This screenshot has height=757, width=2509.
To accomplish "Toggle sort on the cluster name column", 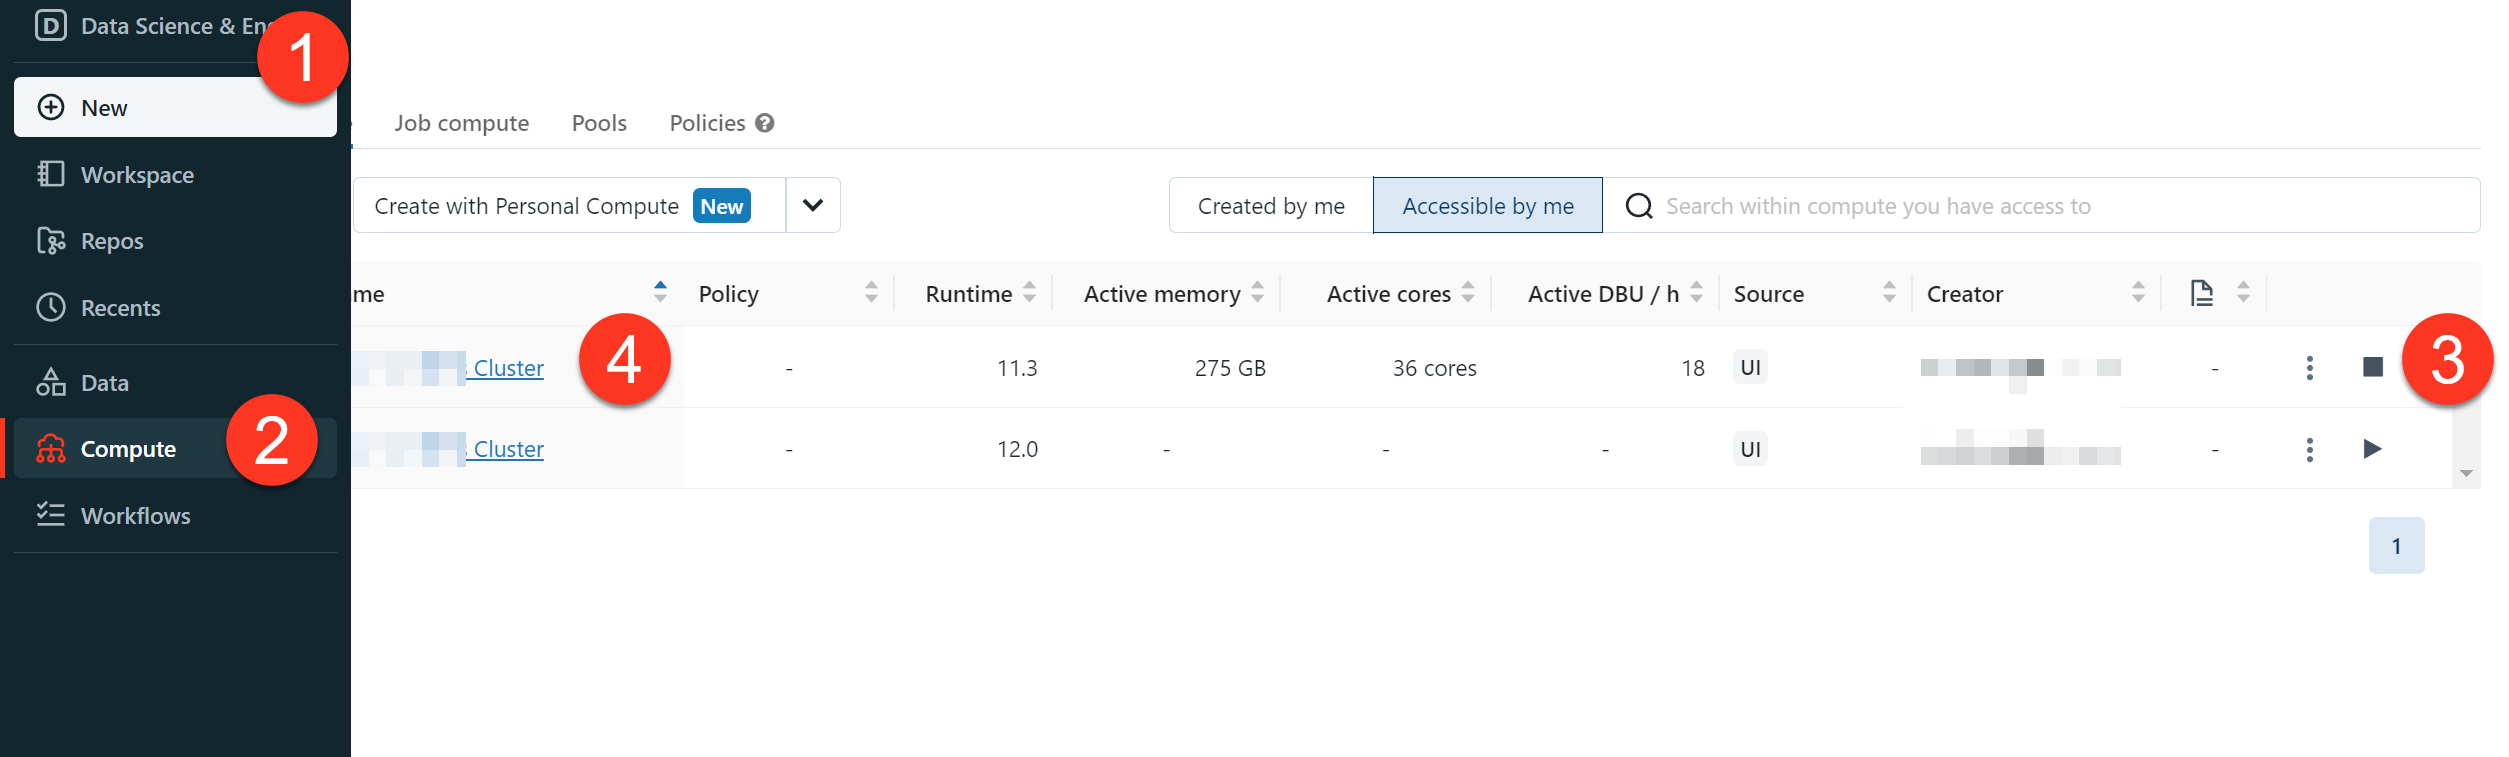I will (661, 292).
